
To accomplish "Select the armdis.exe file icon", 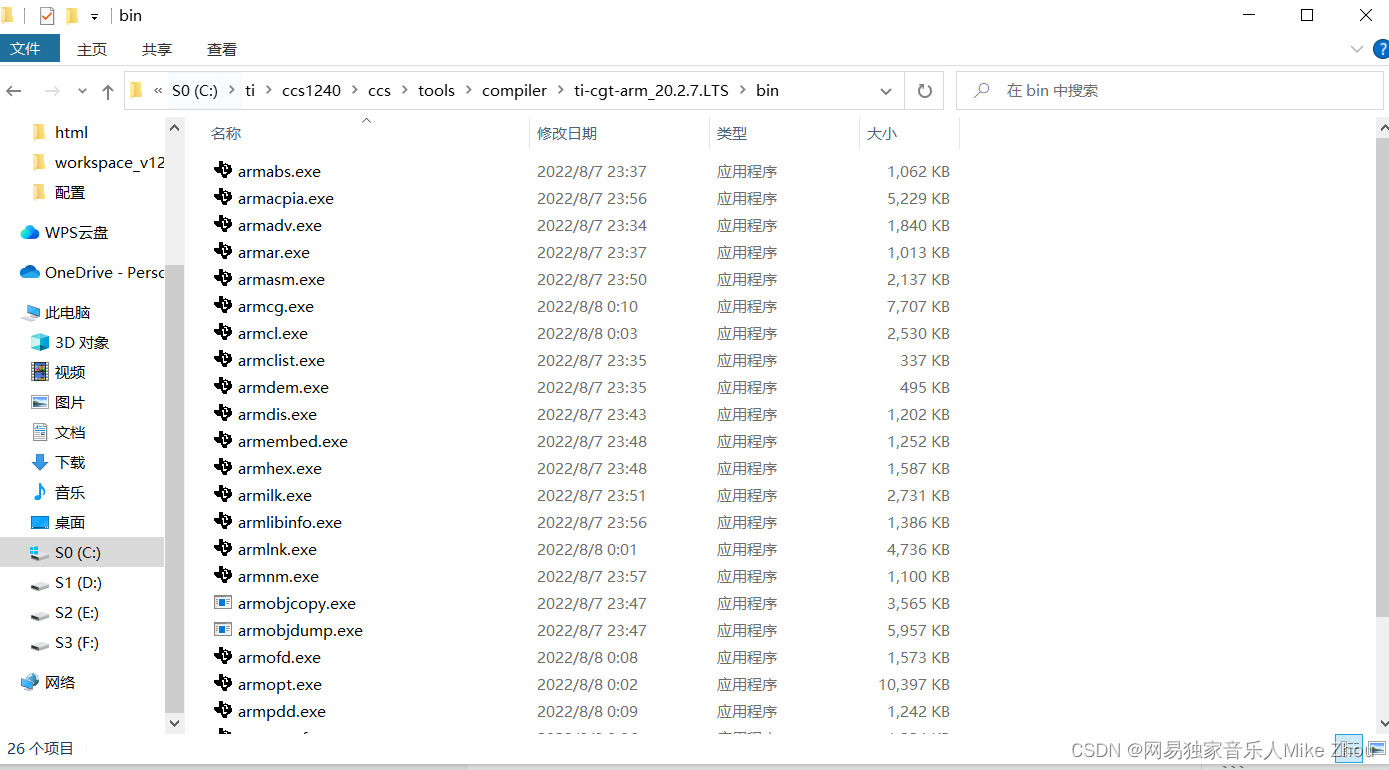I will 223,414.
